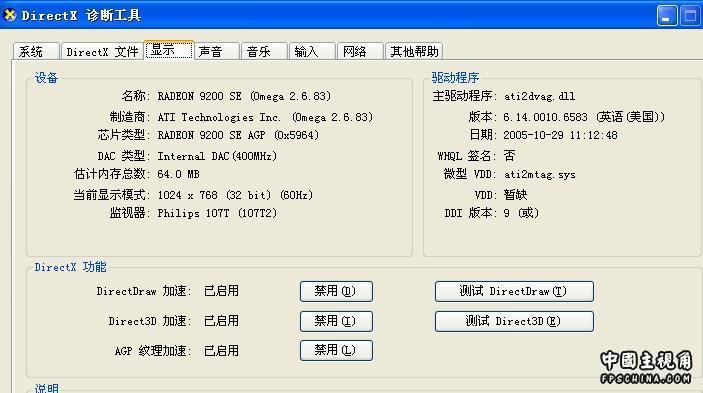
Task: Click the DirectX title bar icon
Action: pyautogui.click(x=9, y=15)
